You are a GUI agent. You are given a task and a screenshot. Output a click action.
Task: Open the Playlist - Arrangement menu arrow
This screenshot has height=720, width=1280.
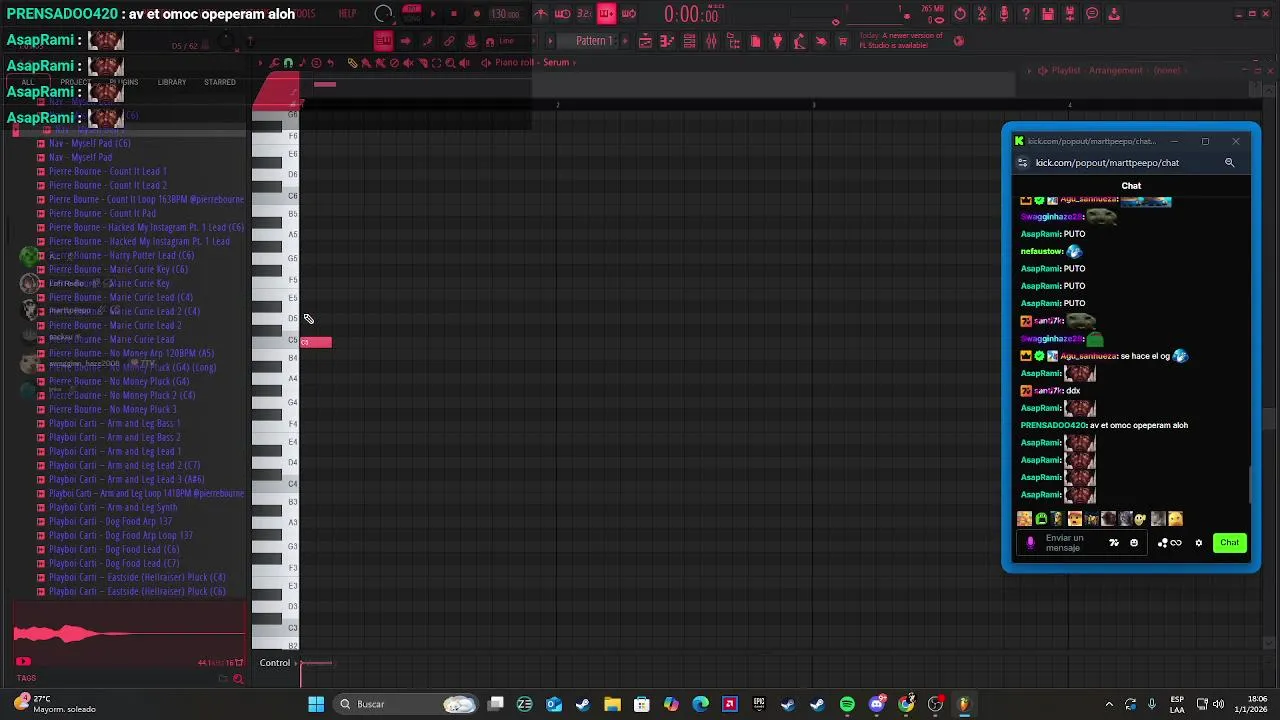pos(1028,70)
